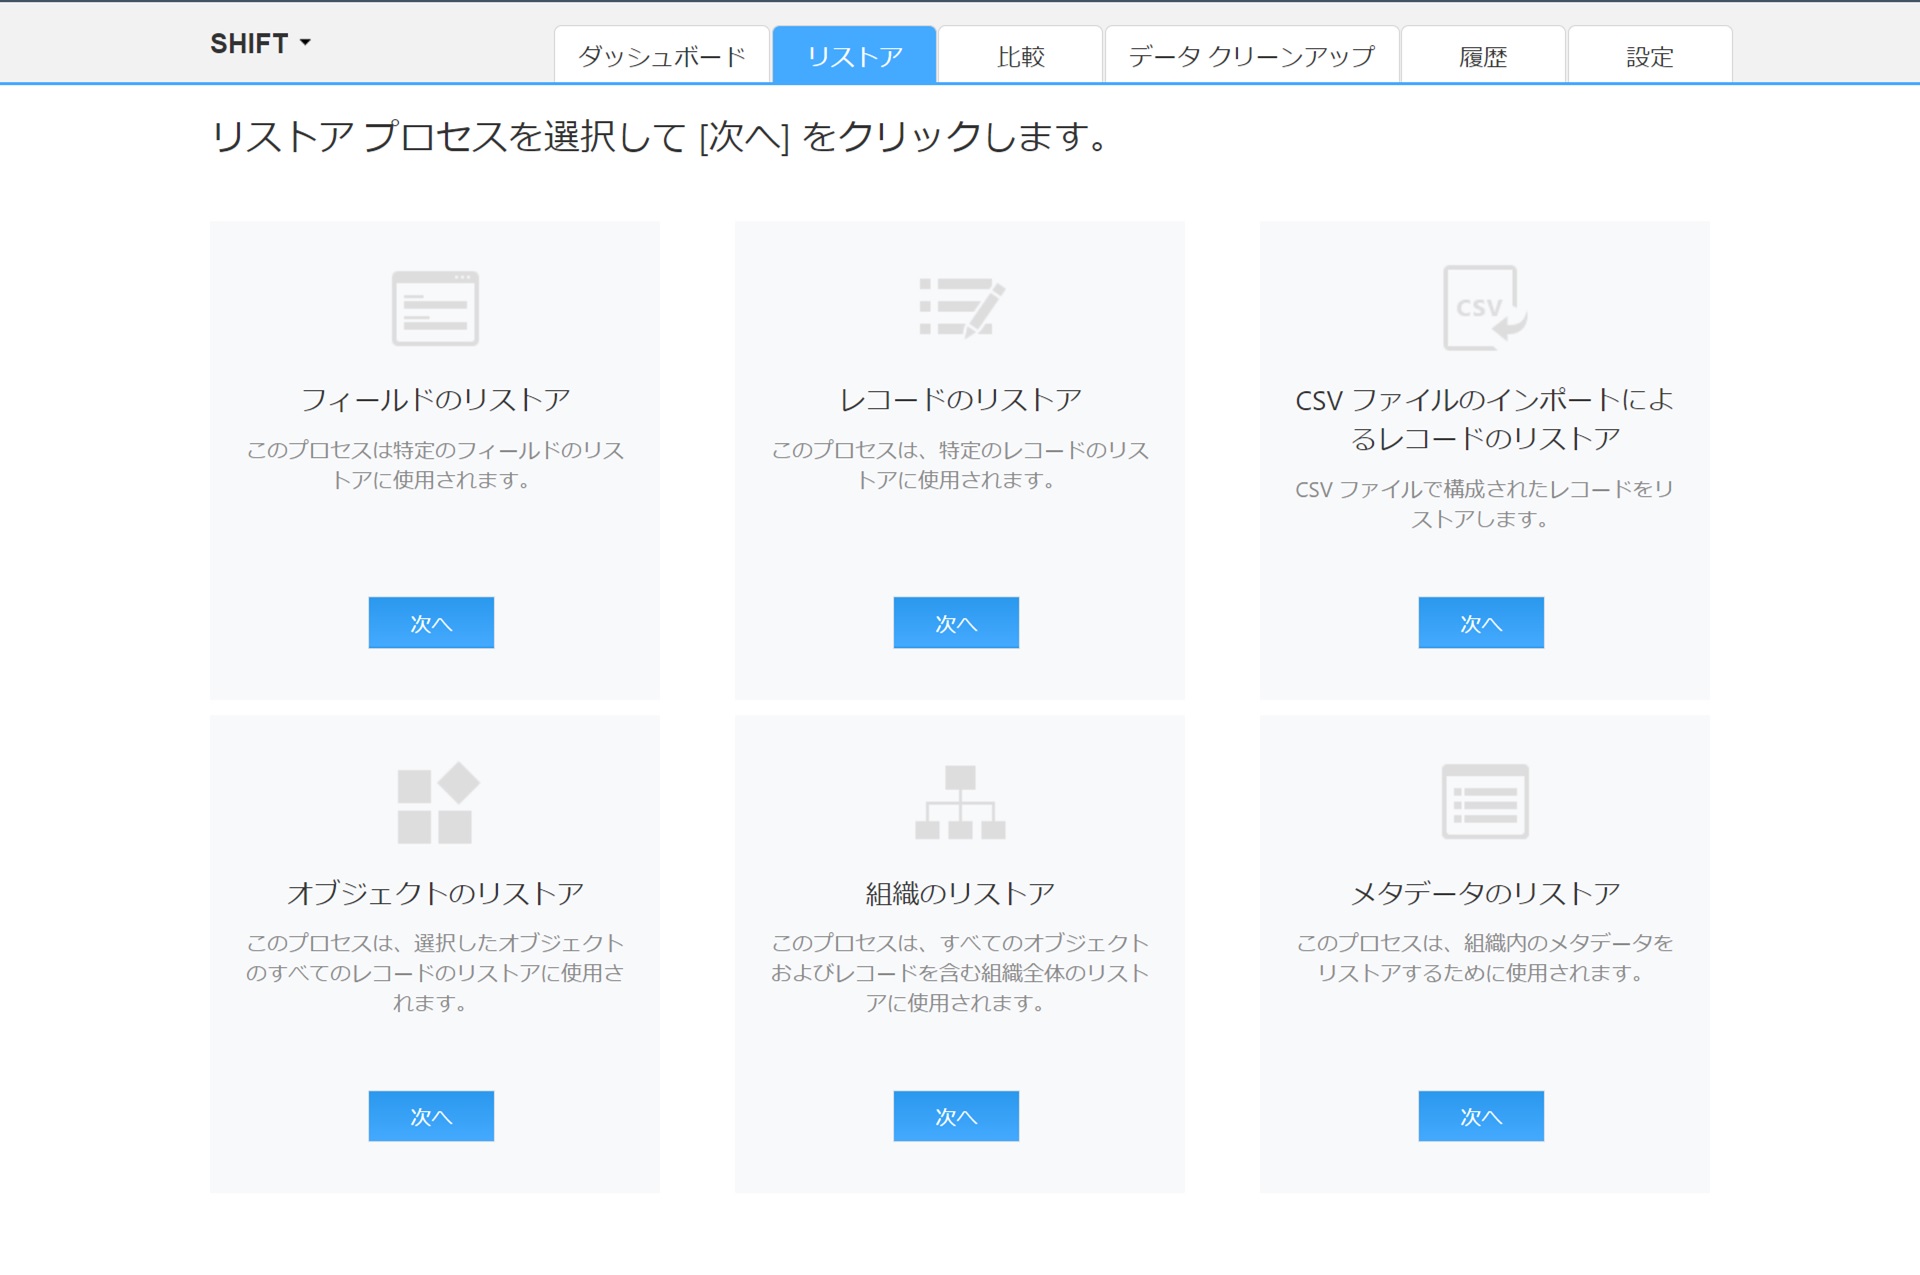Click the レコードのリストア heading
This screenshot has width=1920, height=1275.
pyautogui.click(x=960, y=400)
